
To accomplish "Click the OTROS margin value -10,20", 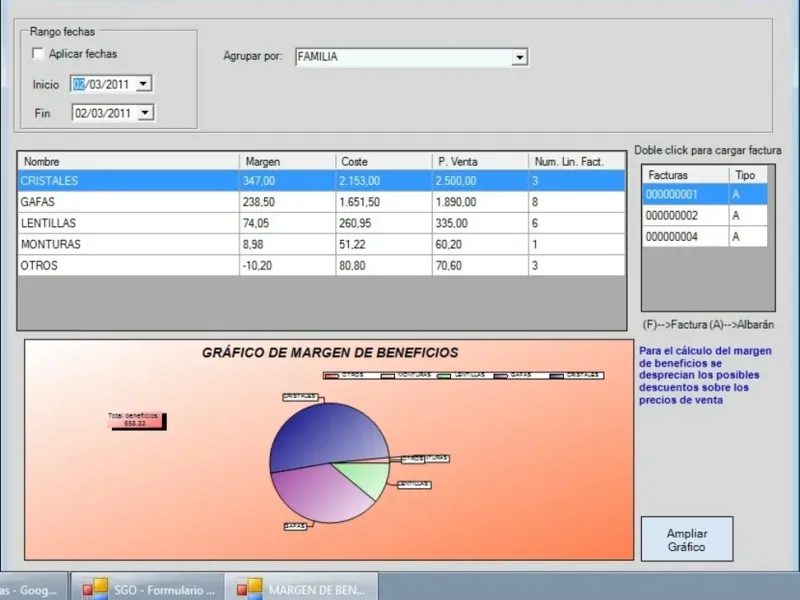I will click(x=258, y=266).
